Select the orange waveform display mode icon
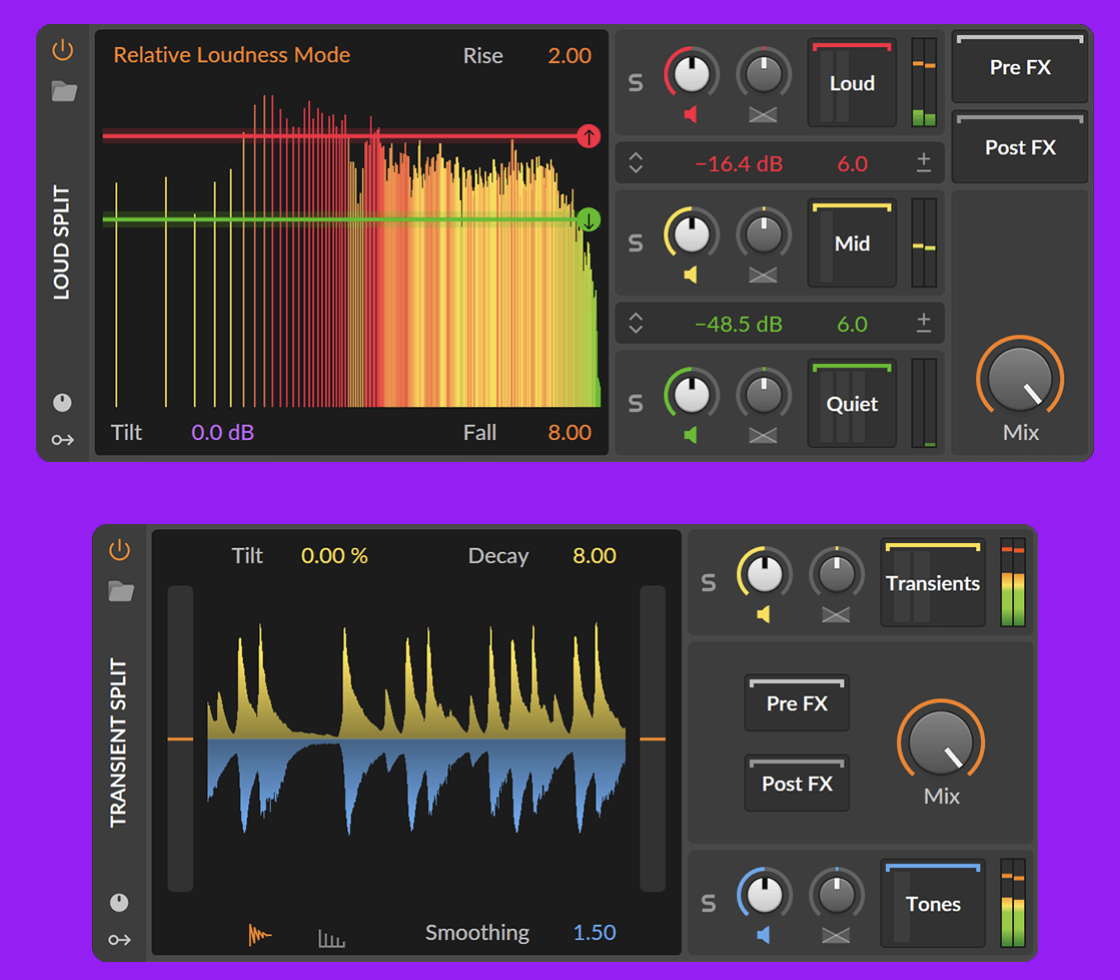Viewport: 1120px width, 980px height. point(260,934)
